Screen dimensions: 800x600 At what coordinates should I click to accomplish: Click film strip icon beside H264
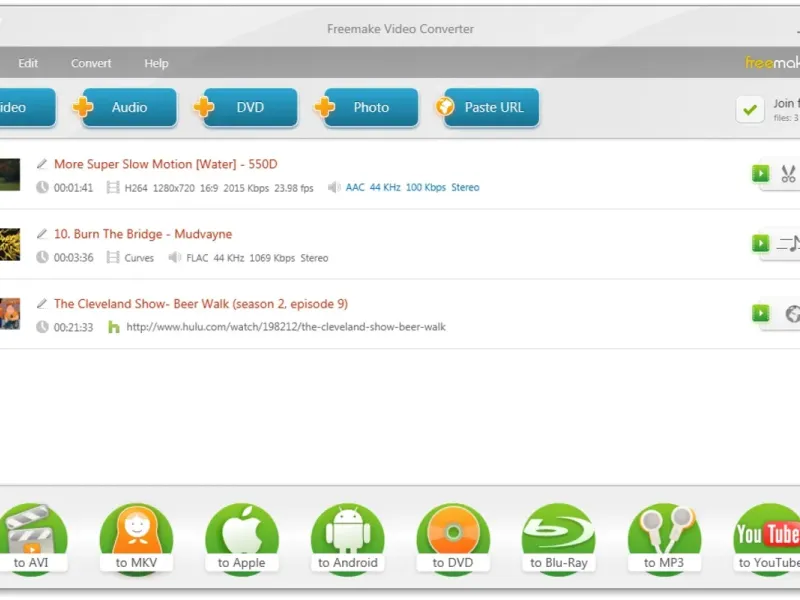tap(113, 187)
